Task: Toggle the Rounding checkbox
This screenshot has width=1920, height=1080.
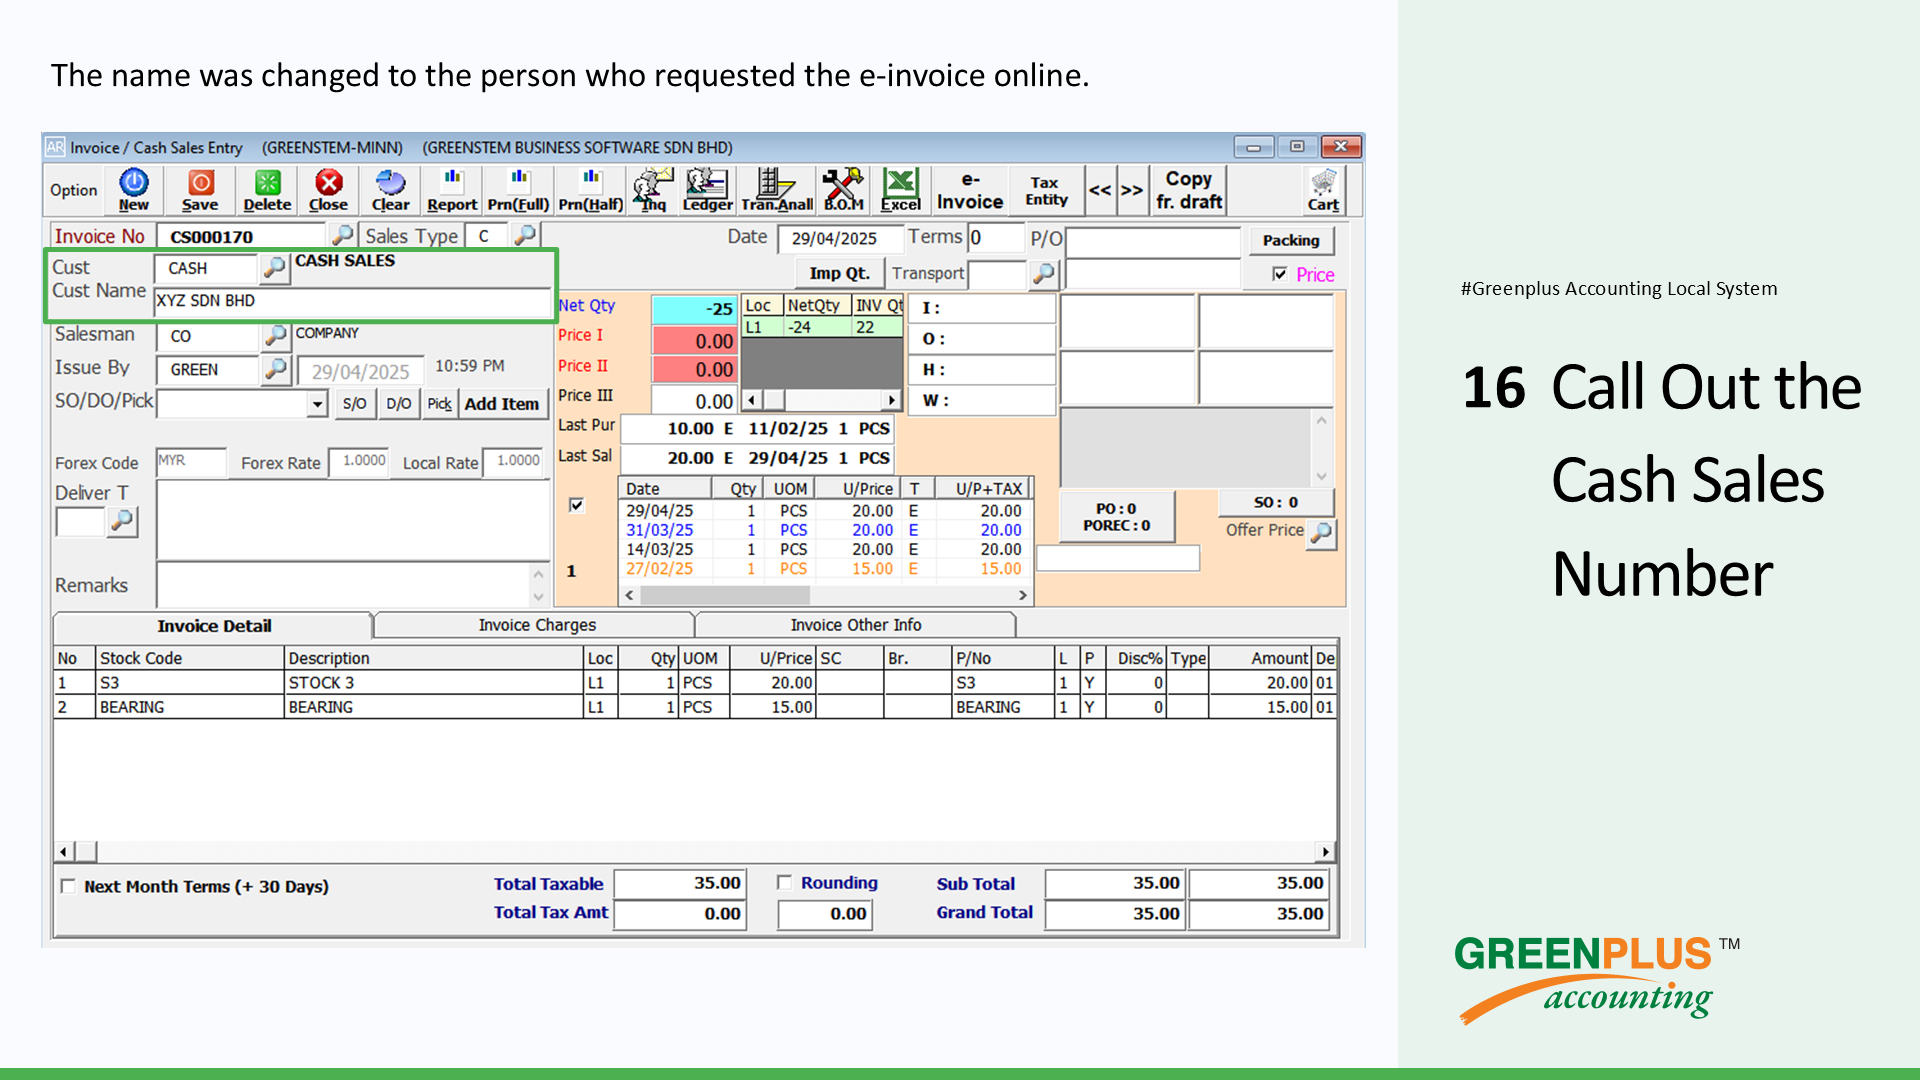Action: [x=784, y=883]
